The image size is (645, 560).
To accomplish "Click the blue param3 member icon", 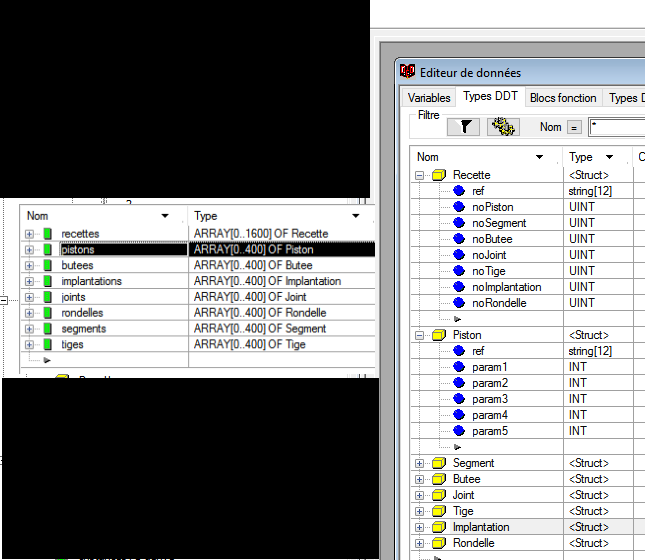I will [x=459, y=399].
